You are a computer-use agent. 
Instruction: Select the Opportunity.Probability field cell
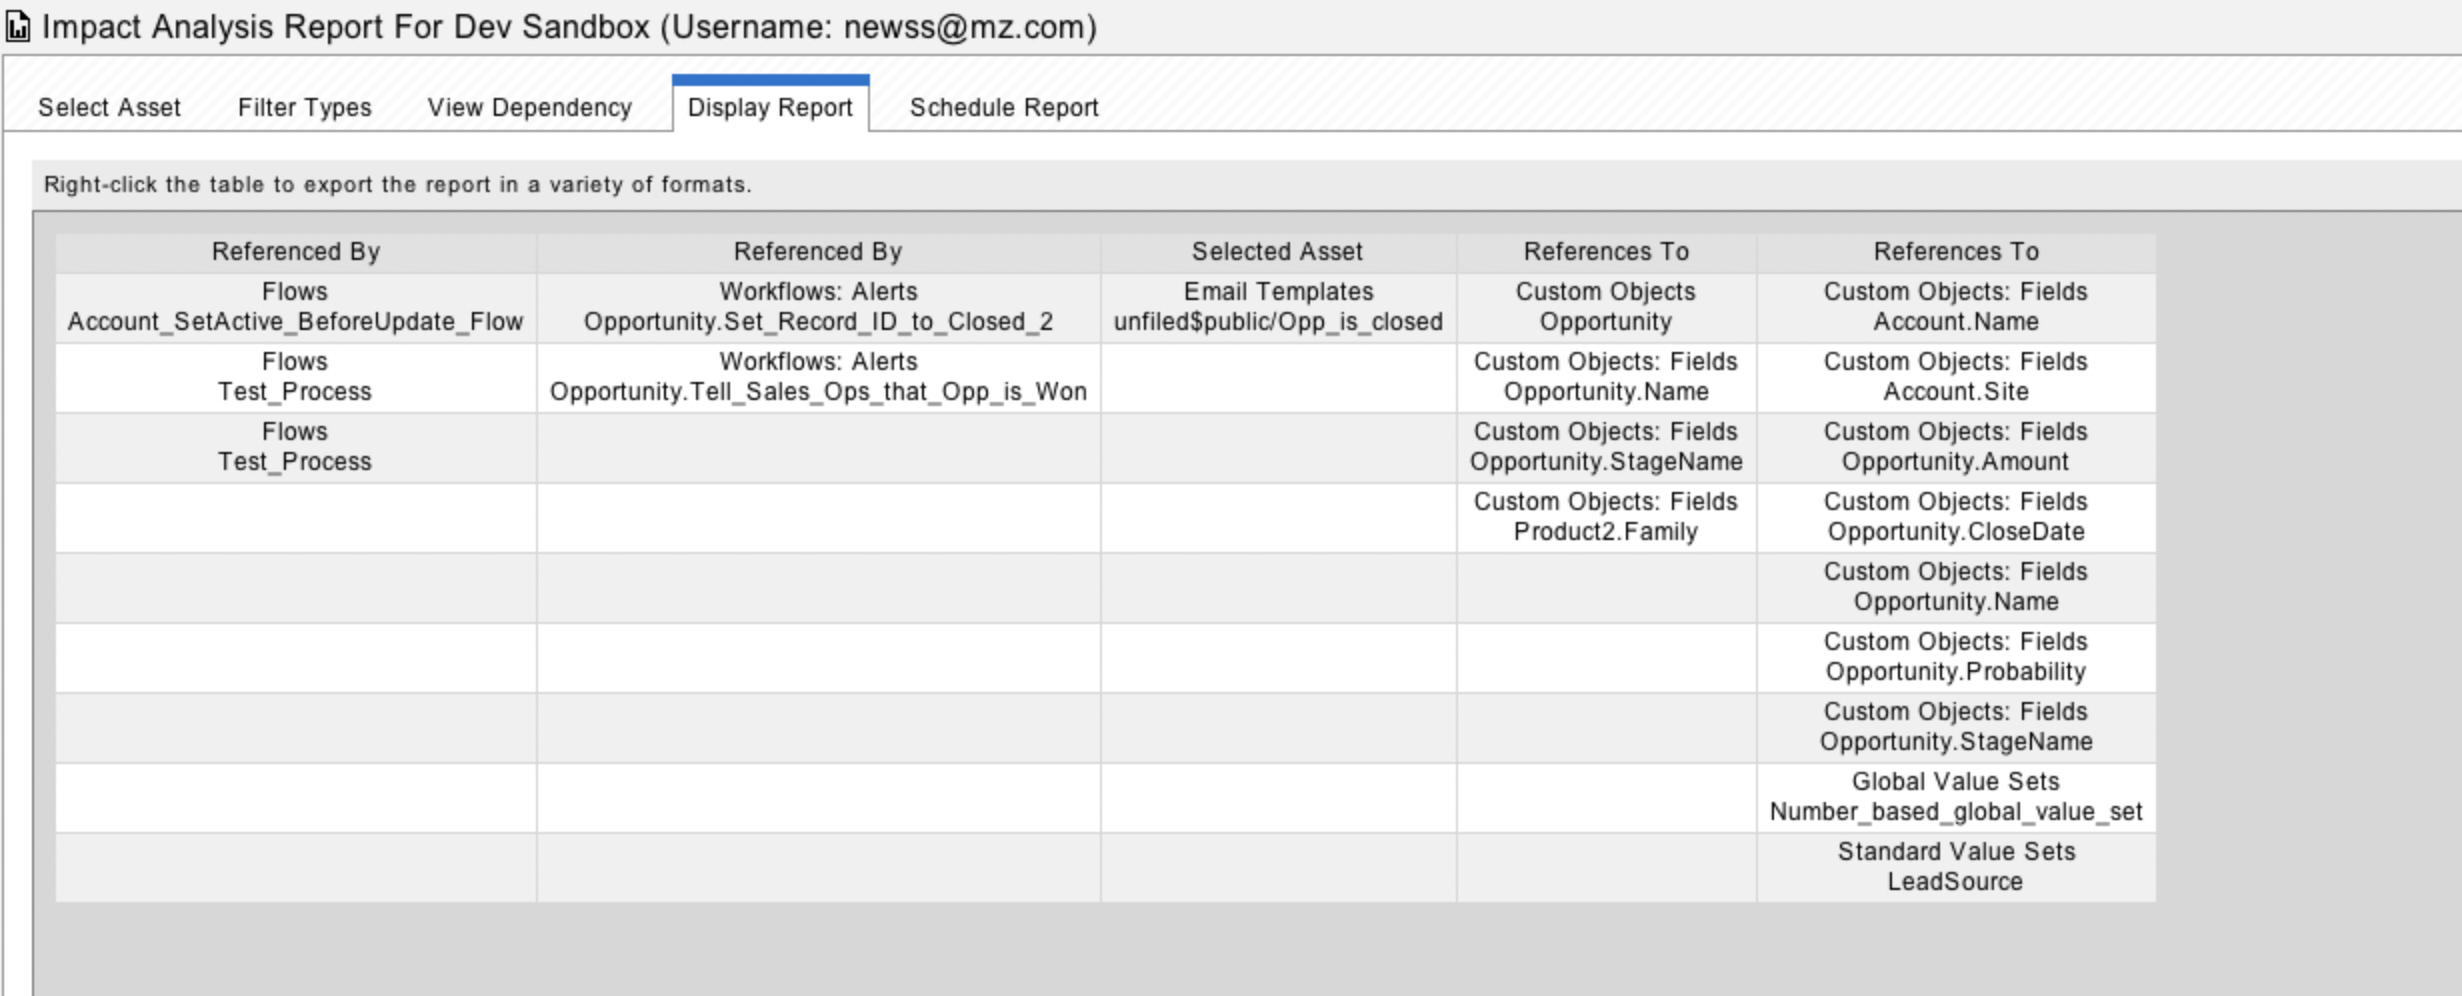pos(1955,658)
